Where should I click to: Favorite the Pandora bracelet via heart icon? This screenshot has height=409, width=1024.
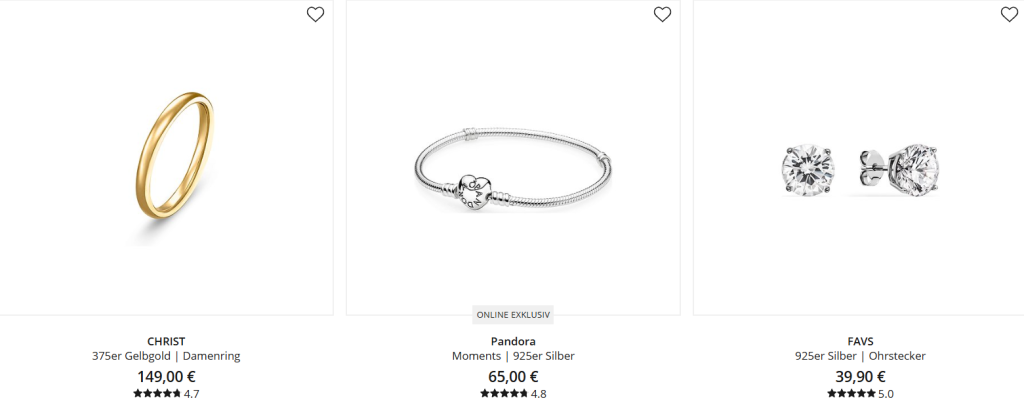(662, 14)
